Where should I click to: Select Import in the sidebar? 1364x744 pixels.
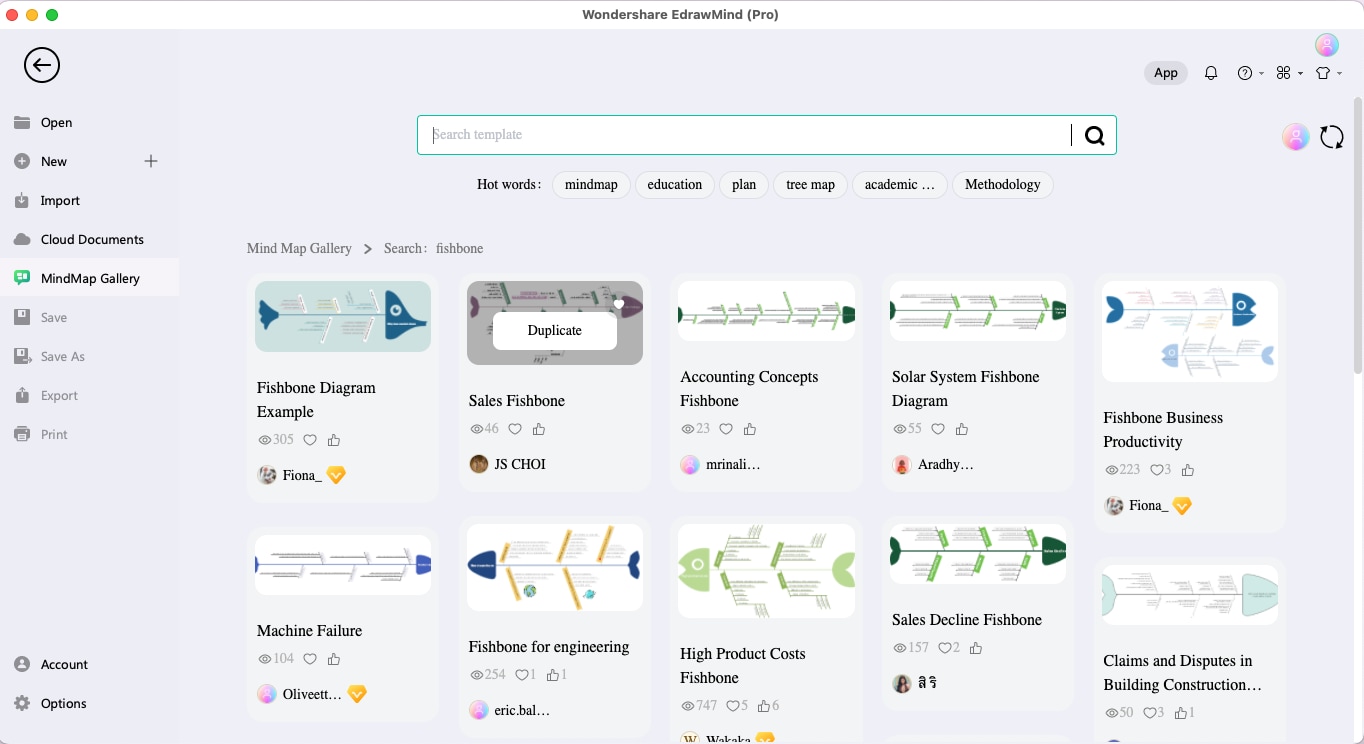(60, 201)
